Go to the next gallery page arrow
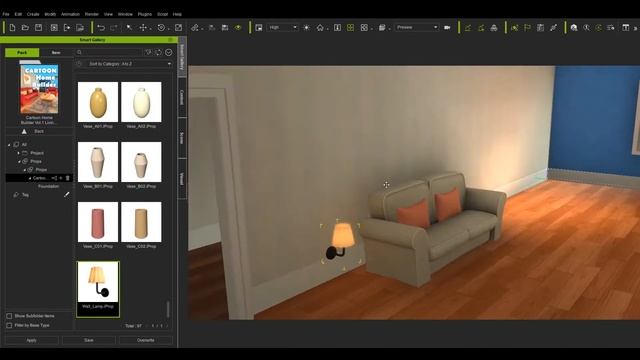 (x=167, y=326)
